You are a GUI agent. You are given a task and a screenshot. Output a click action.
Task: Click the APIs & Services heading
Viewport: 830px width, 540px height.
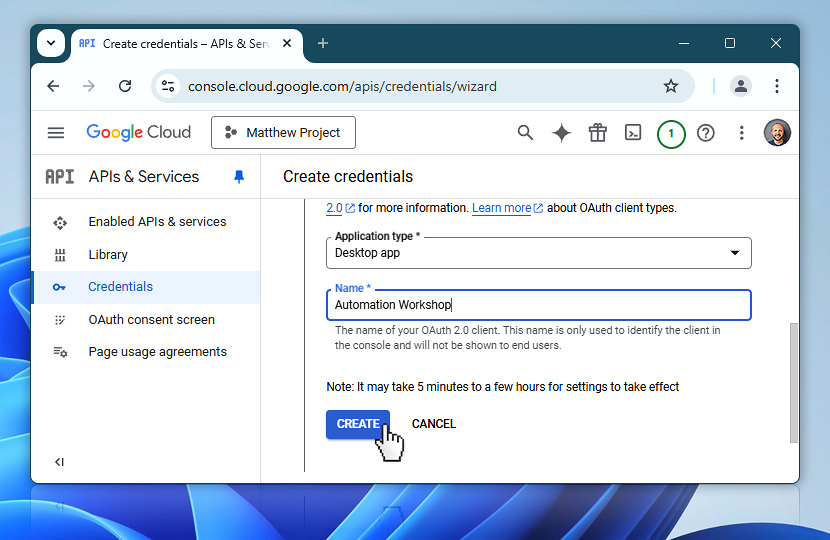coord(144,176)
